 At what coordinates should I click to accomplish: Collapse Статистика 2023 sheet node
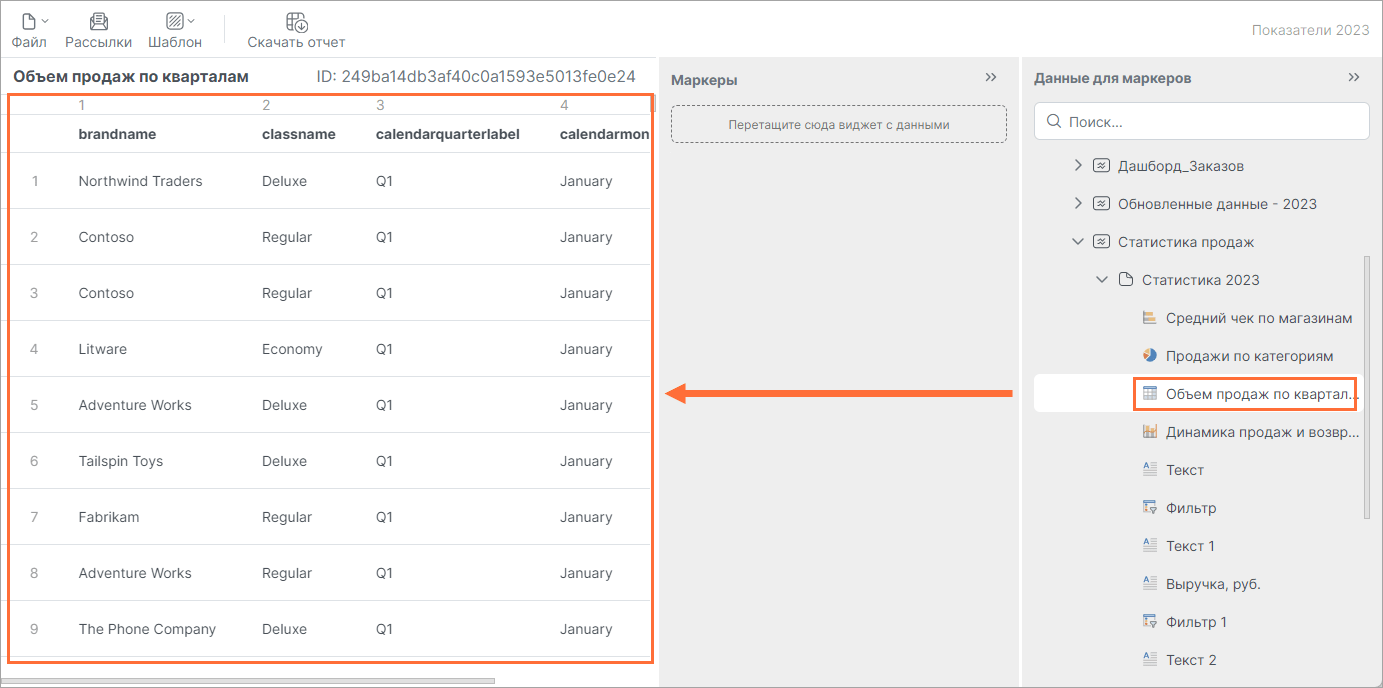tap(1102, 279)
